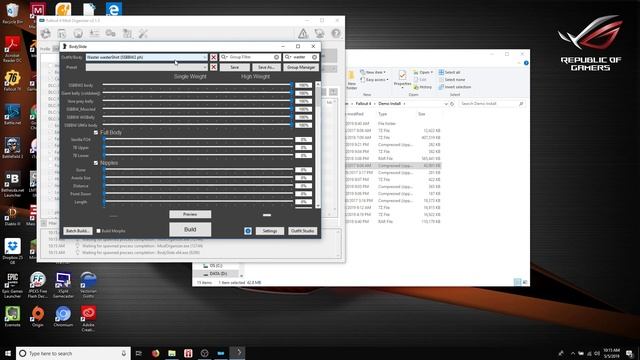Viewport: 640px width, 360px height.
Task: Open the Windows Start menu
Action: pos(8,353)
